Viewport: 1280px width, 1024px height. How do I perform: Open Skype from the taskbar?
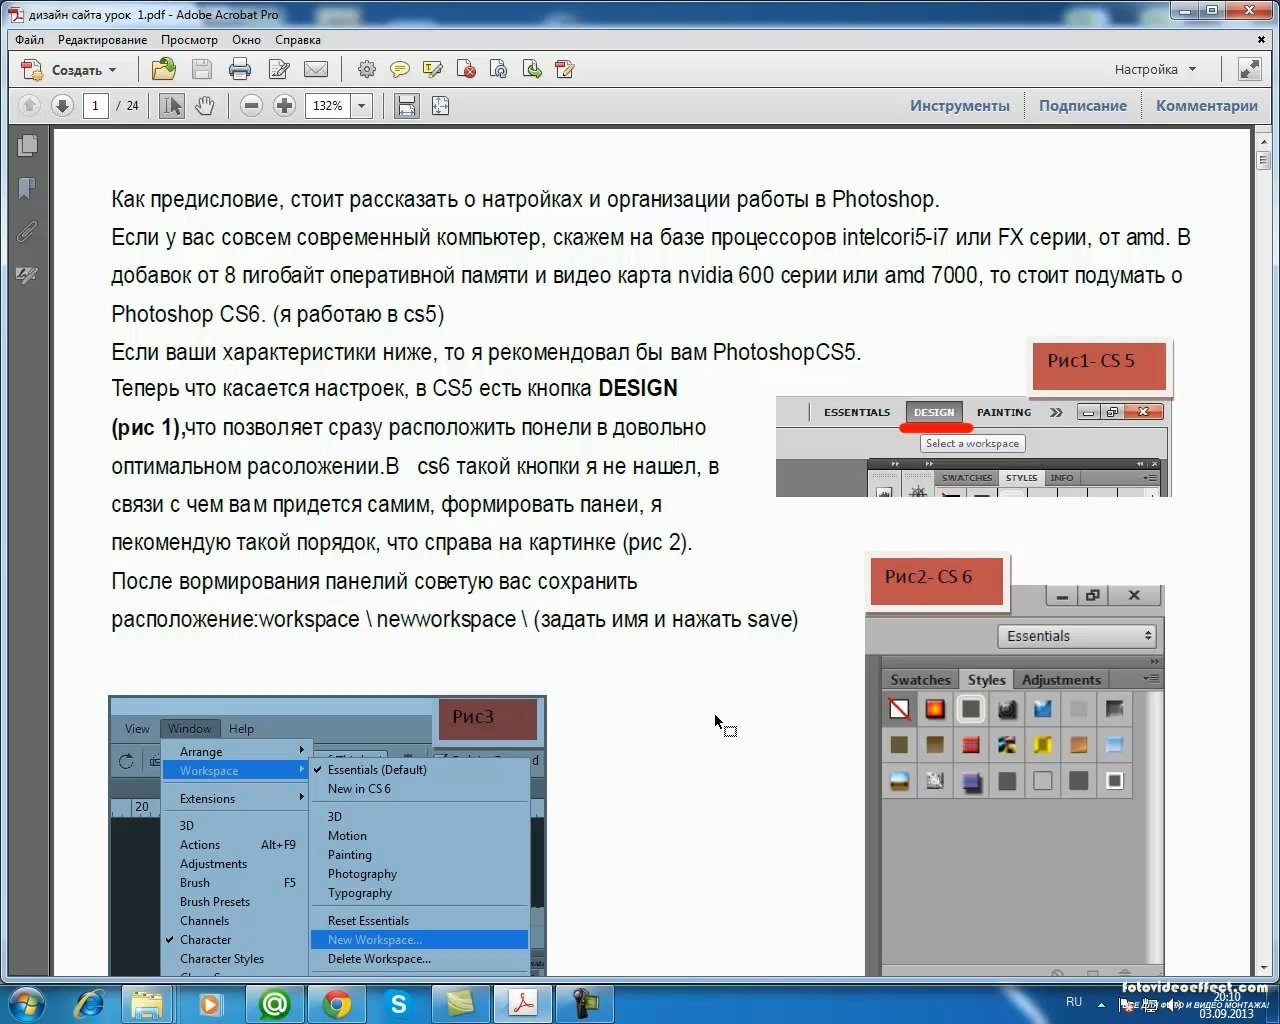pyautogui.click(x=399, y=1003)
